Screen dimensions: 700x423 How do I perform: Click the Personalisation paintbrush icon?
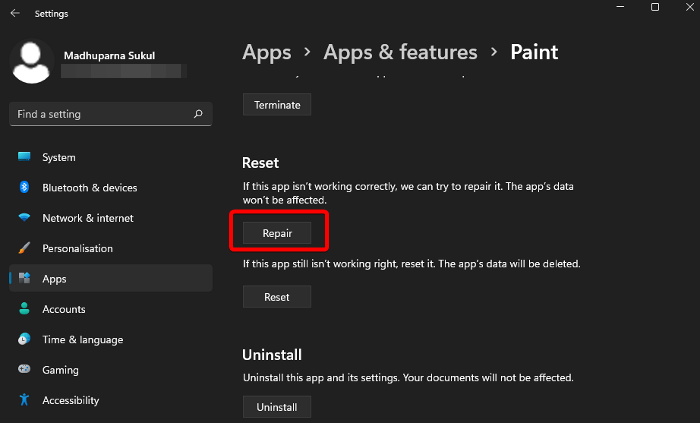click(24, 248)
